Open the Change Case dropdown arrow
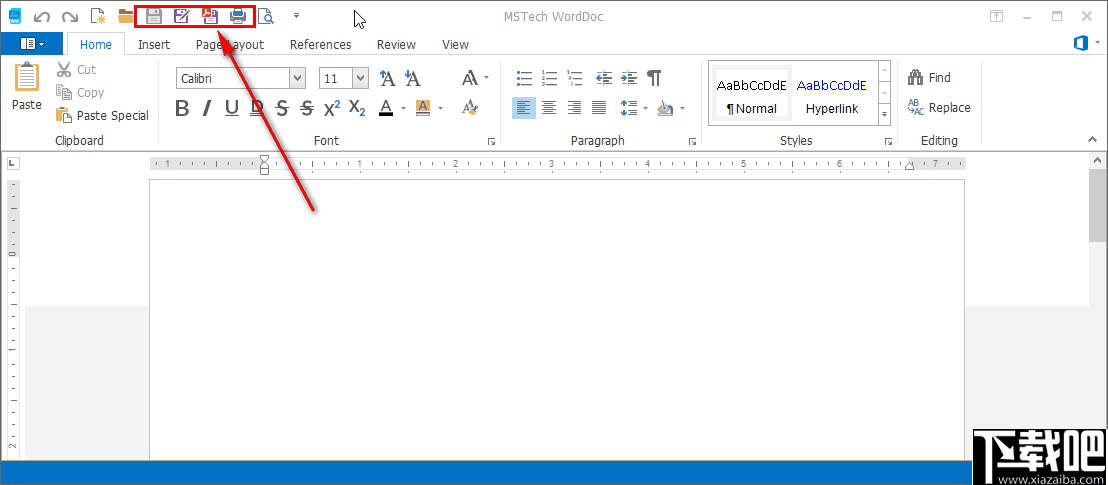Image resolution: width=1108 pixels, height=485 pixels. [486, 78]
